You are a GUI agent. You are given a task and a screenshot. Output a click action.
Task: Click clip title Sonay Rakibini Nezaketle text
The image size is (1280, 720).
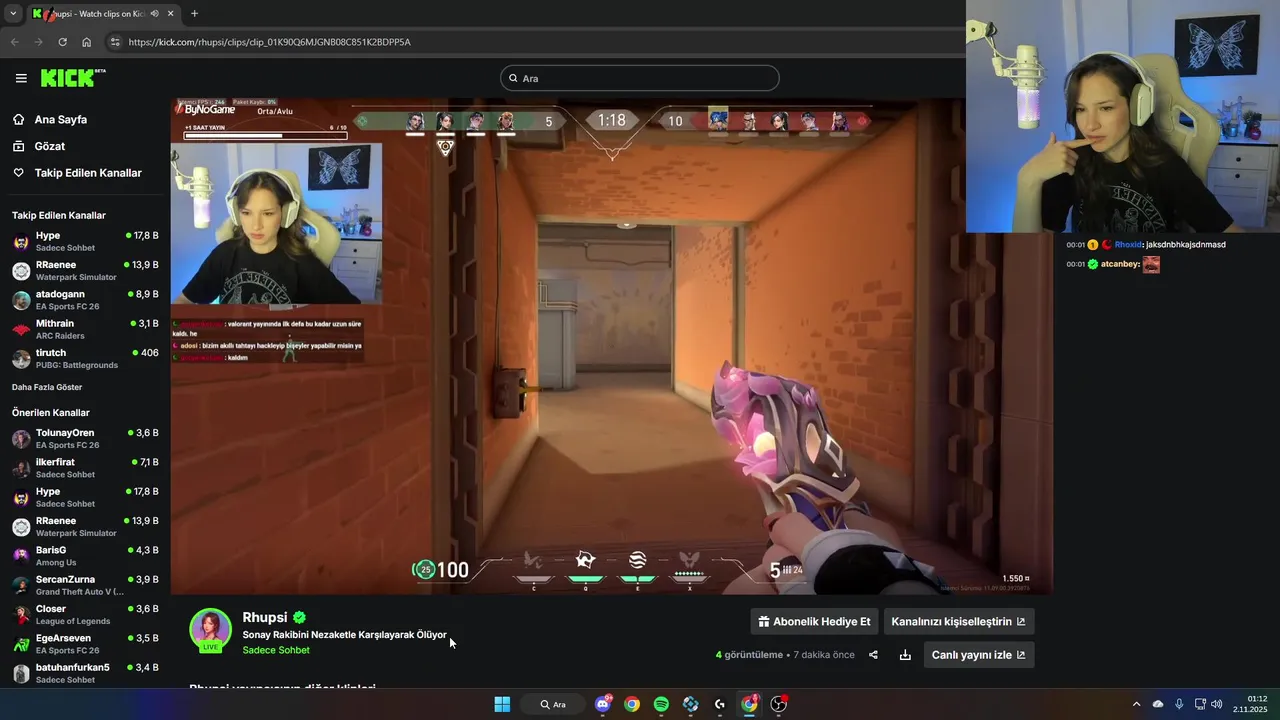[x=344, y=635]
